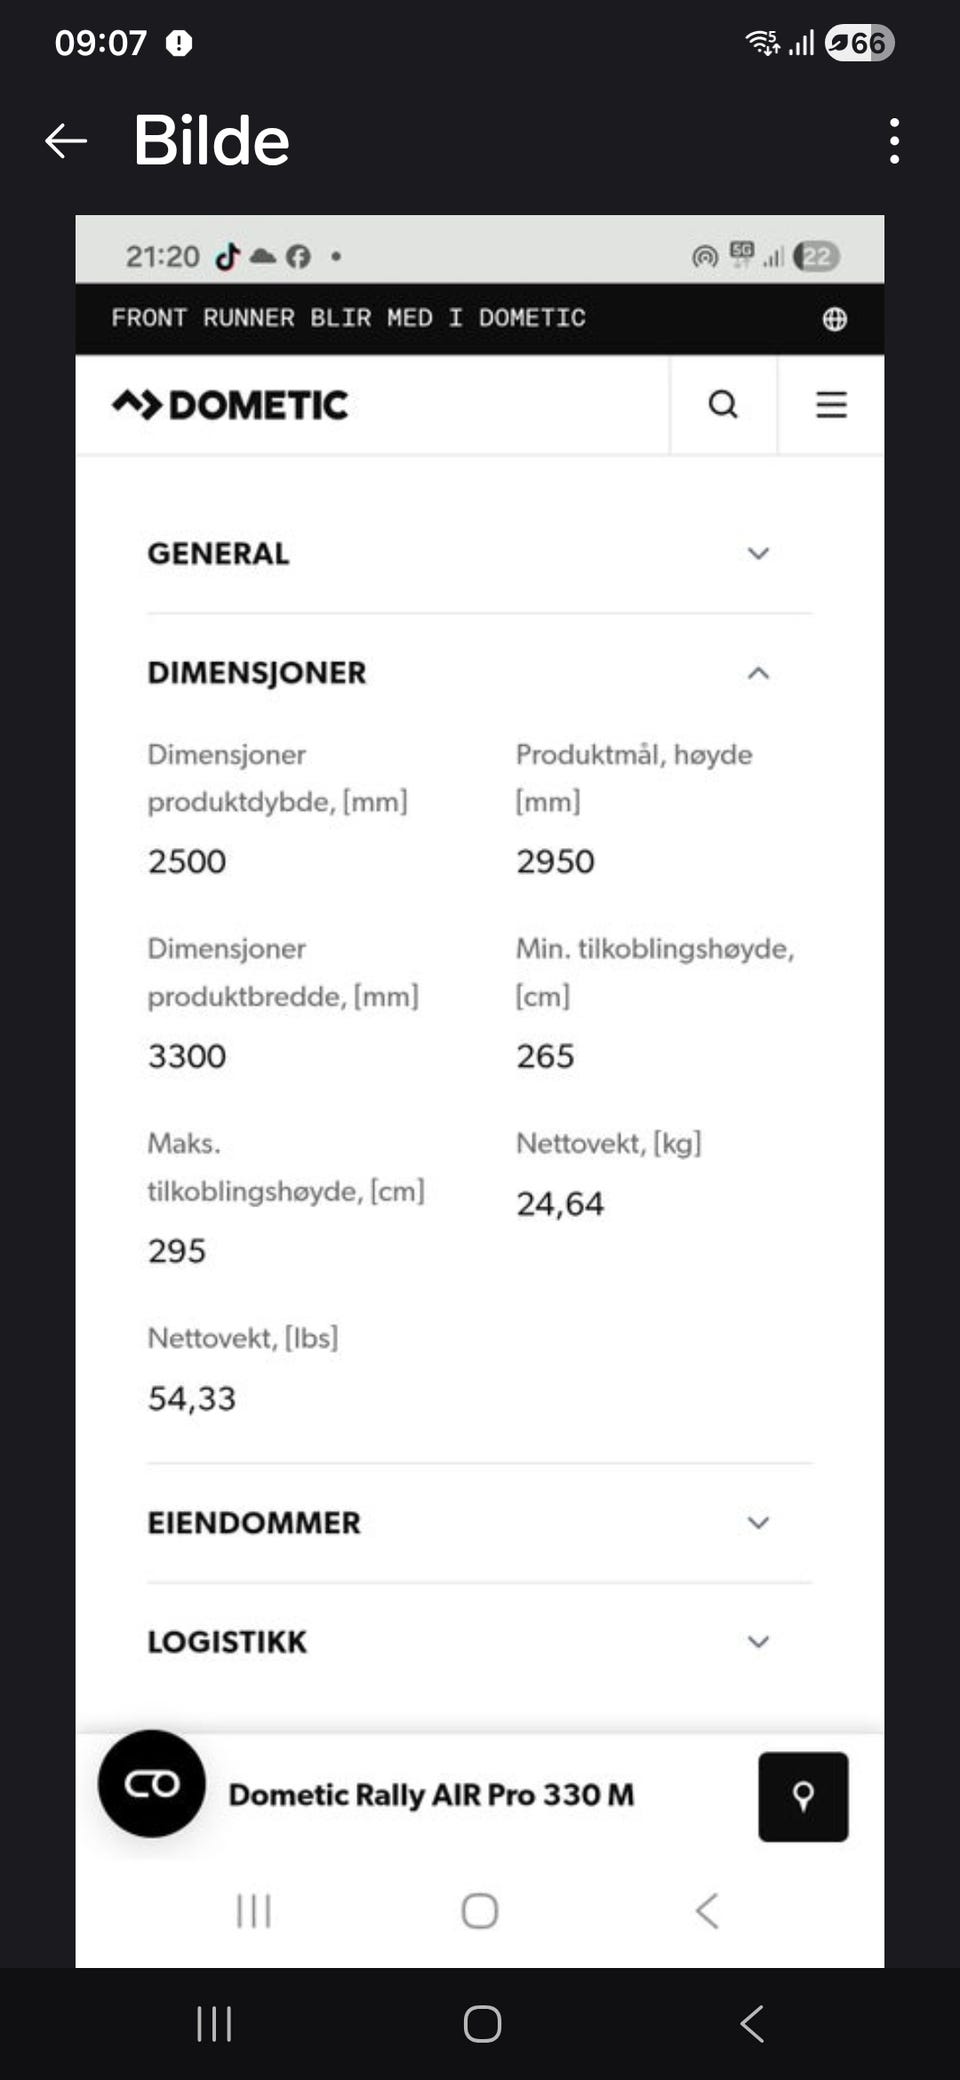This screenshot has width=960, height=2080.
Task: Click the globe language icon
Action: click(x=834, y=319)
